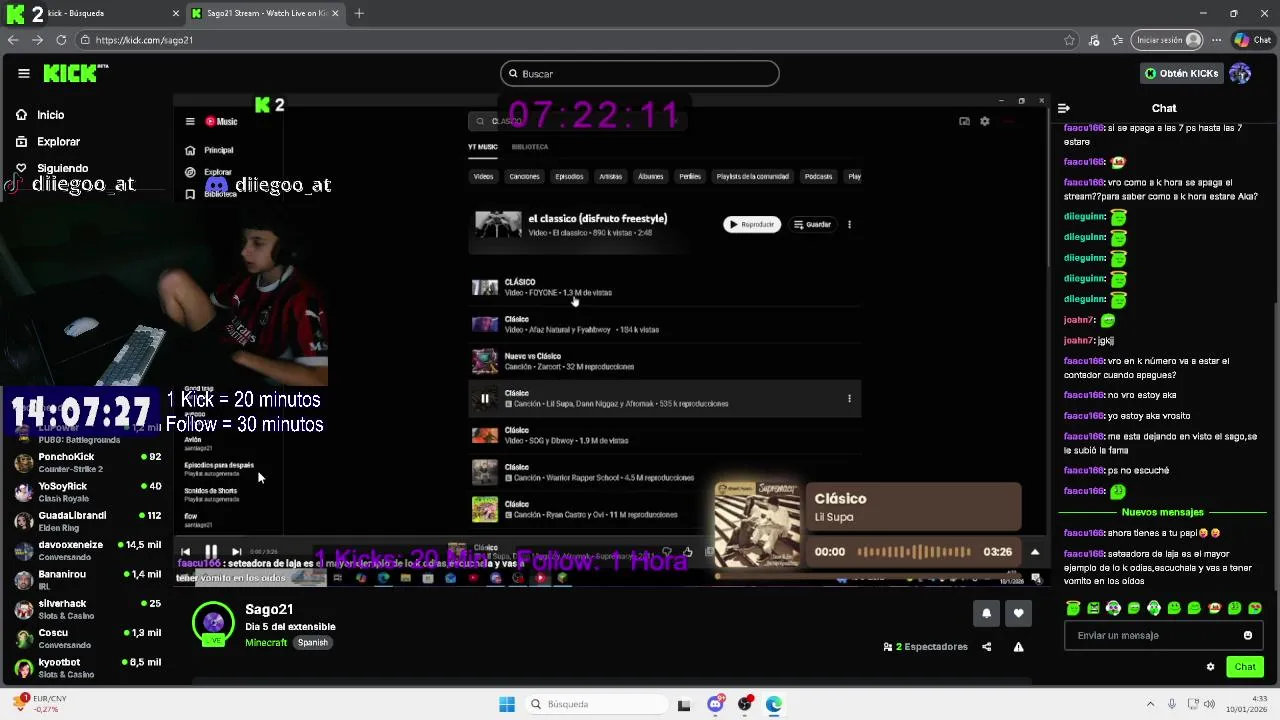Image resolution: width=1280 pixels, height=720 pixels.
Task: Insert the heart-eyes emote into chat
Action: (1255, 608)
